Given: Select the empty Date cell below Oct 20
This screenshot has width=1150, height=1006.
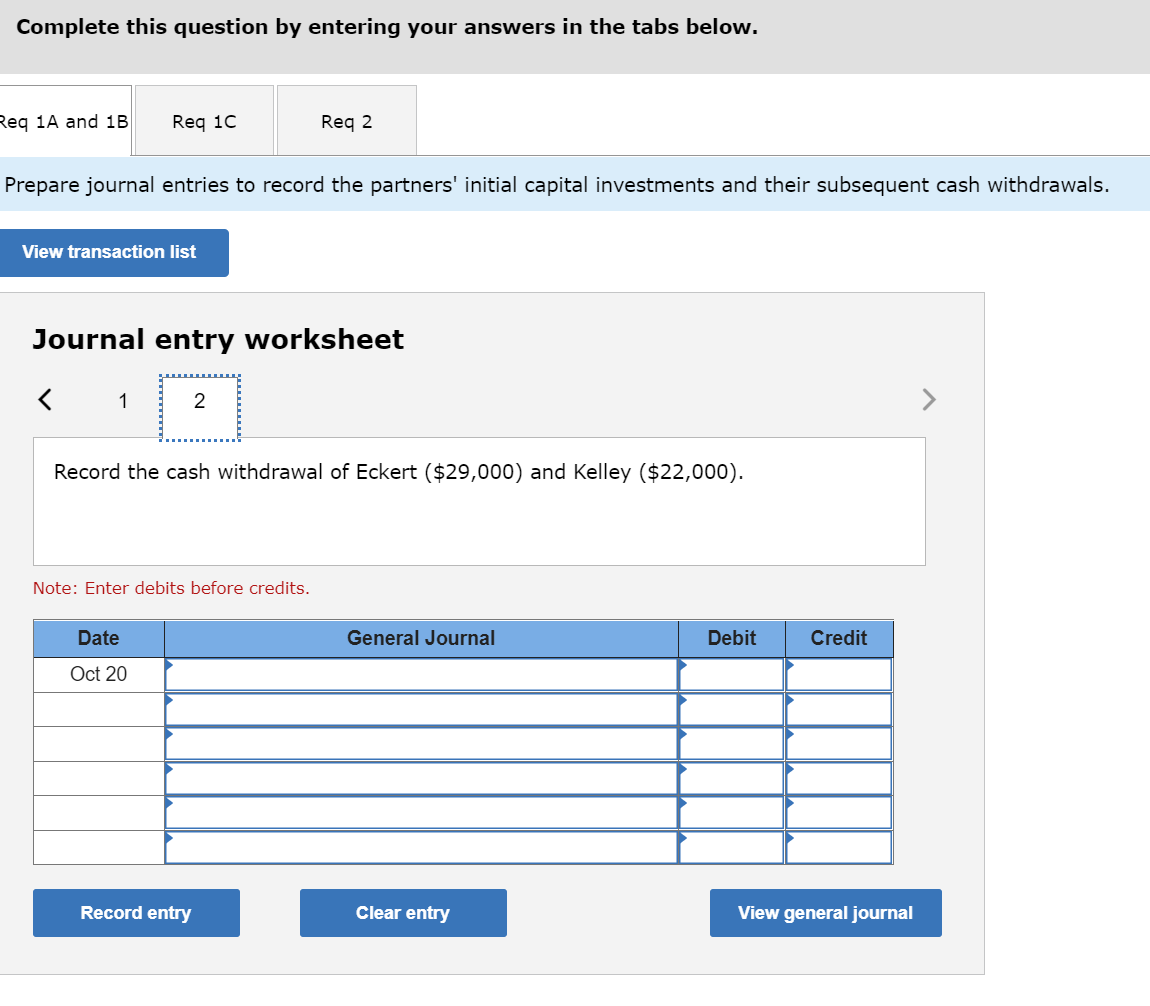Looking at the screenshot, I should (98, 709).
